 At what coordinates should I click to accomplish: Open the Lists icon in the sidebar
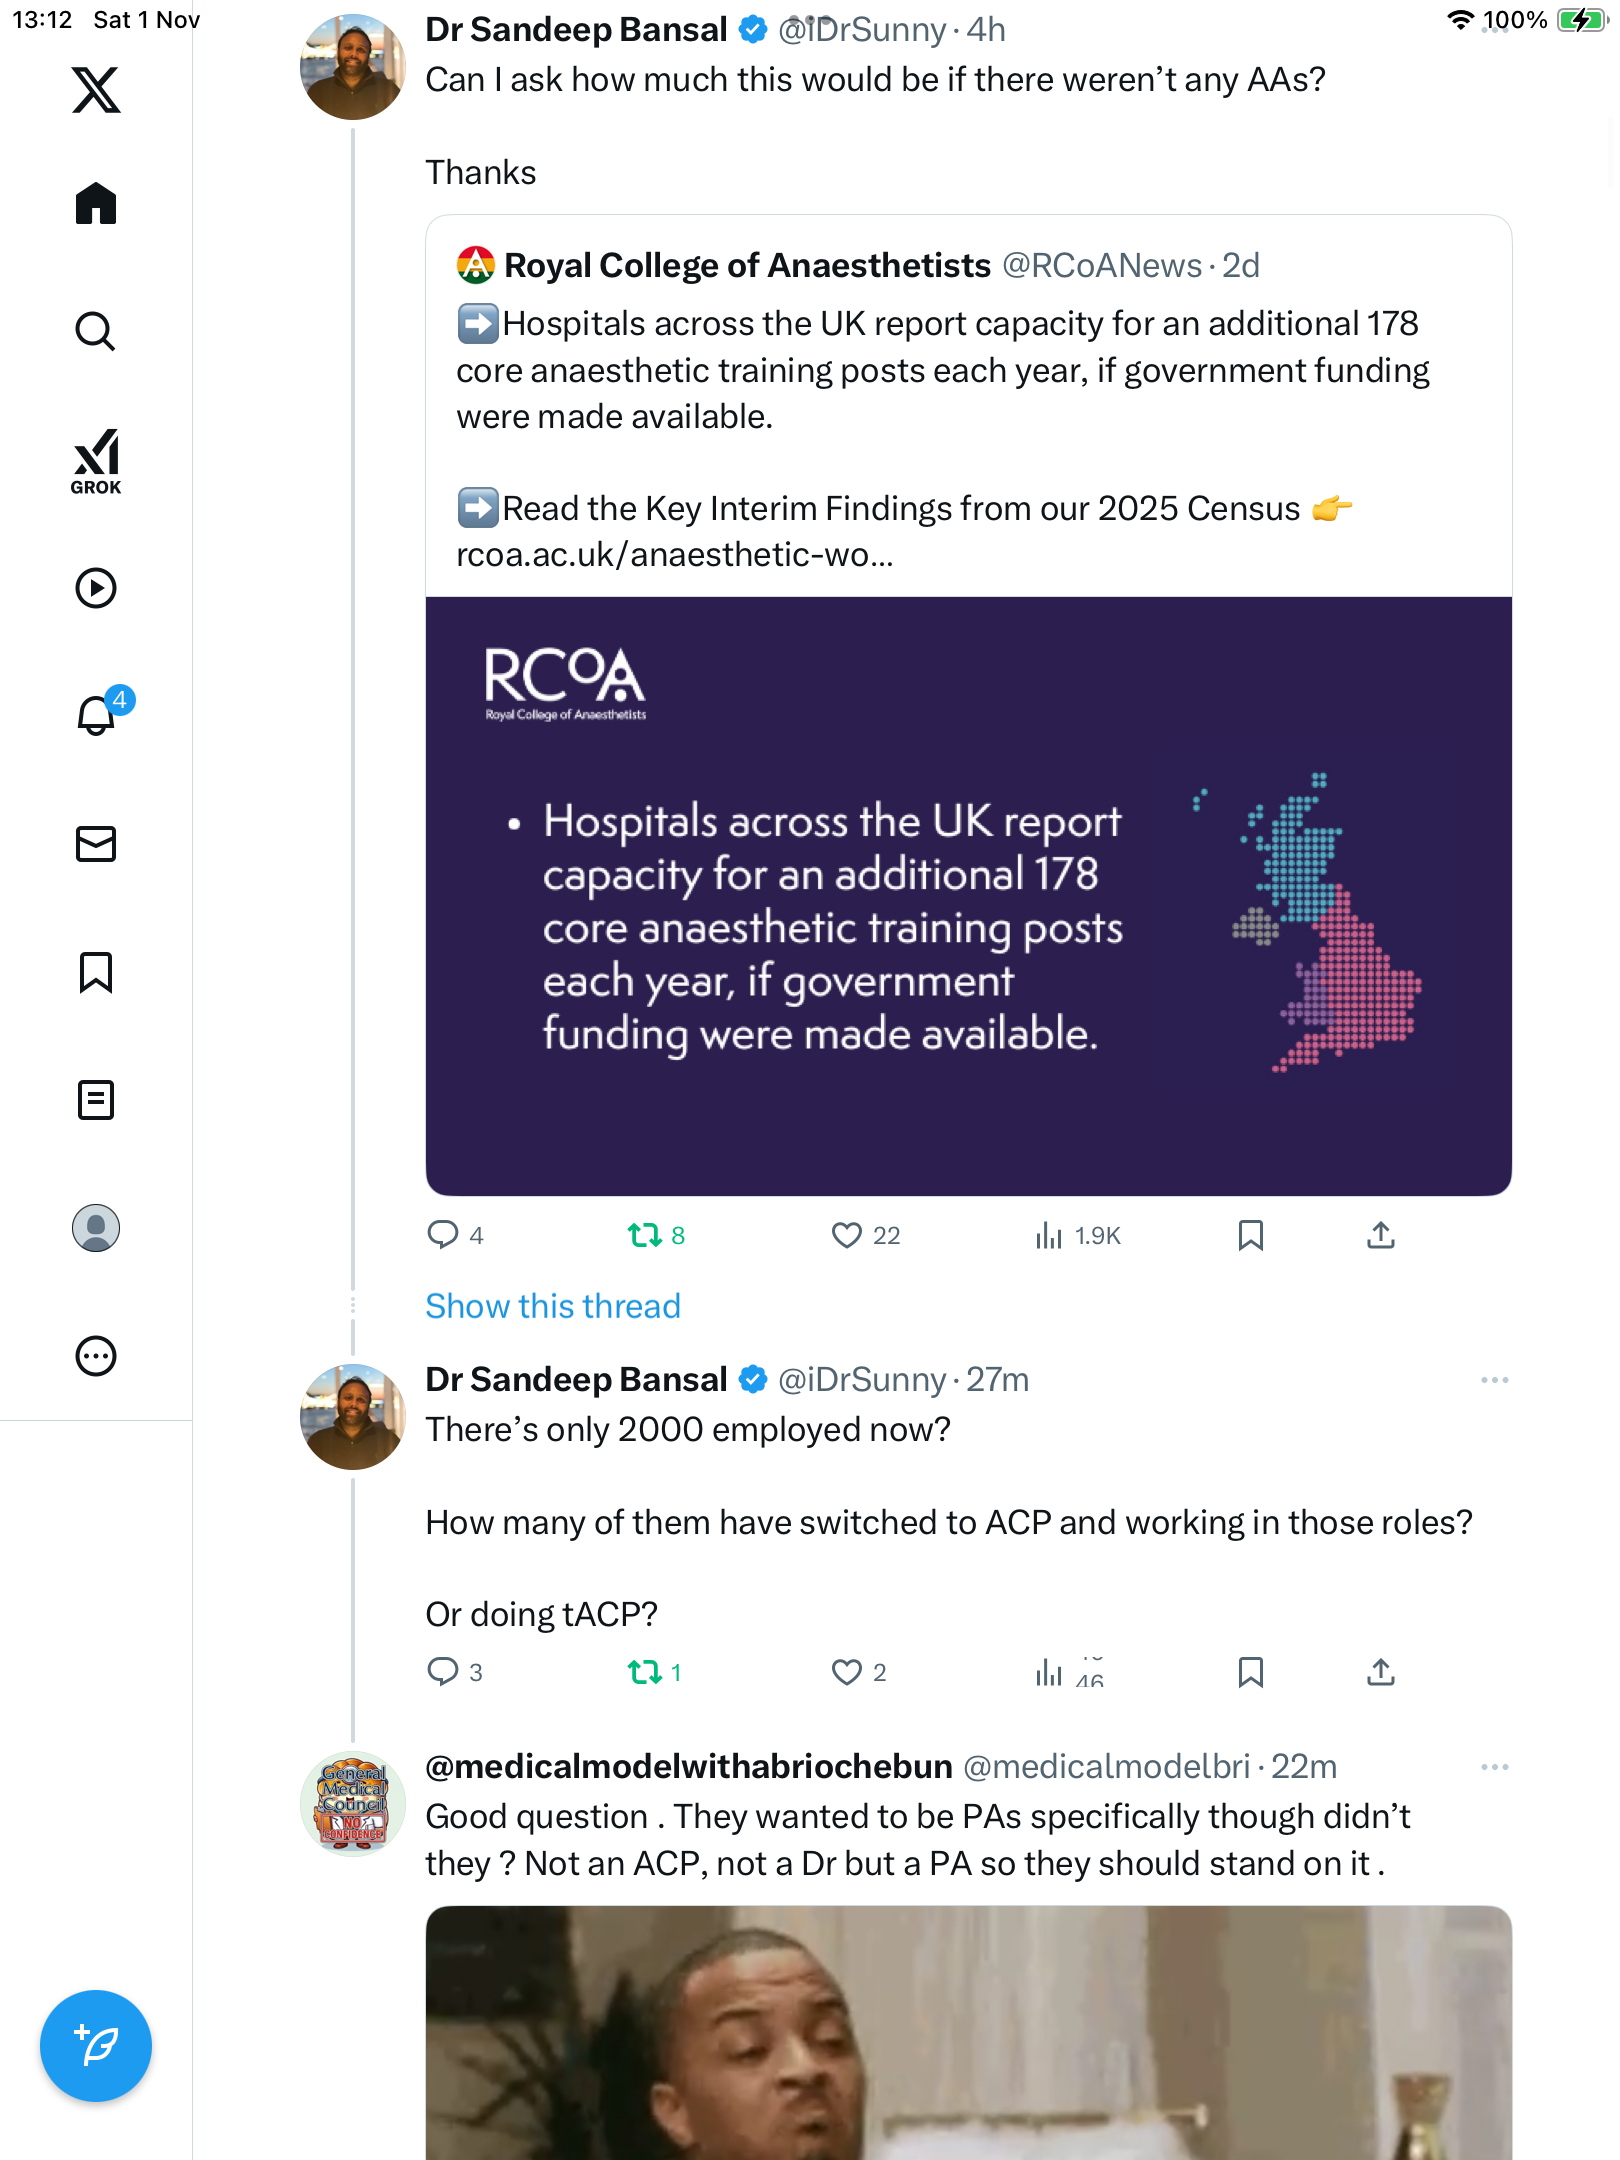(96, 1100)
